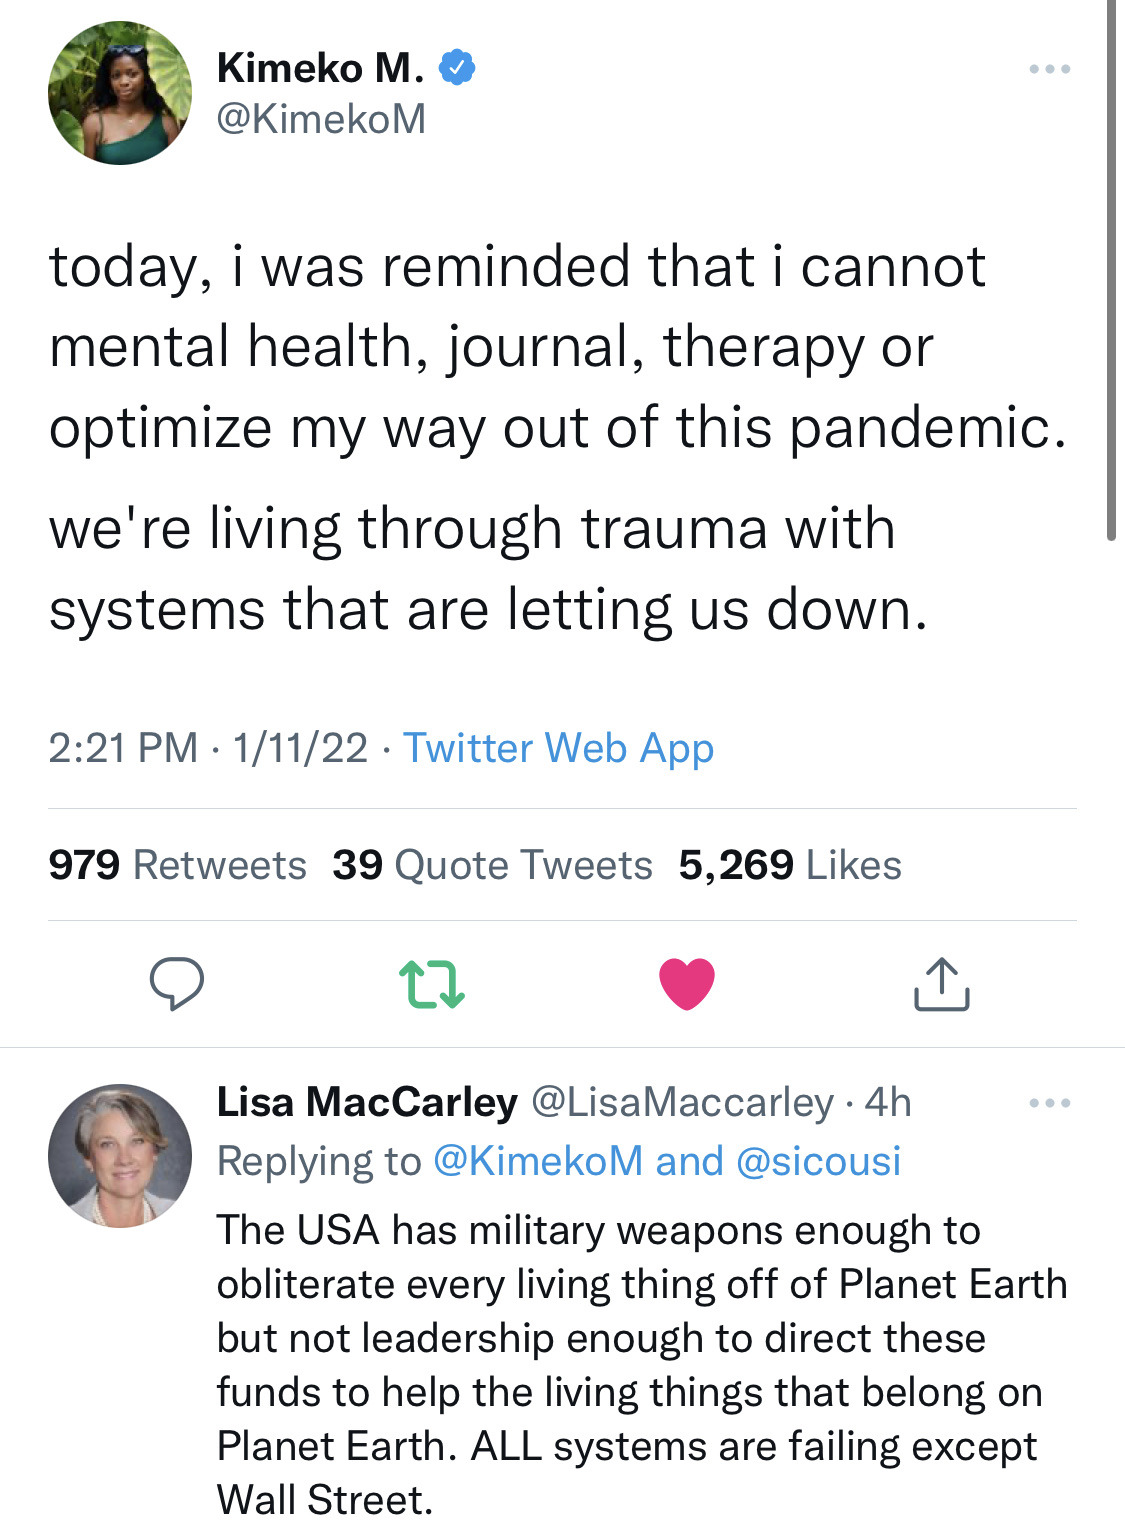
Task: Open the three-dot menu on Kimeko's tweet
Action: (x=1050, y=69)
